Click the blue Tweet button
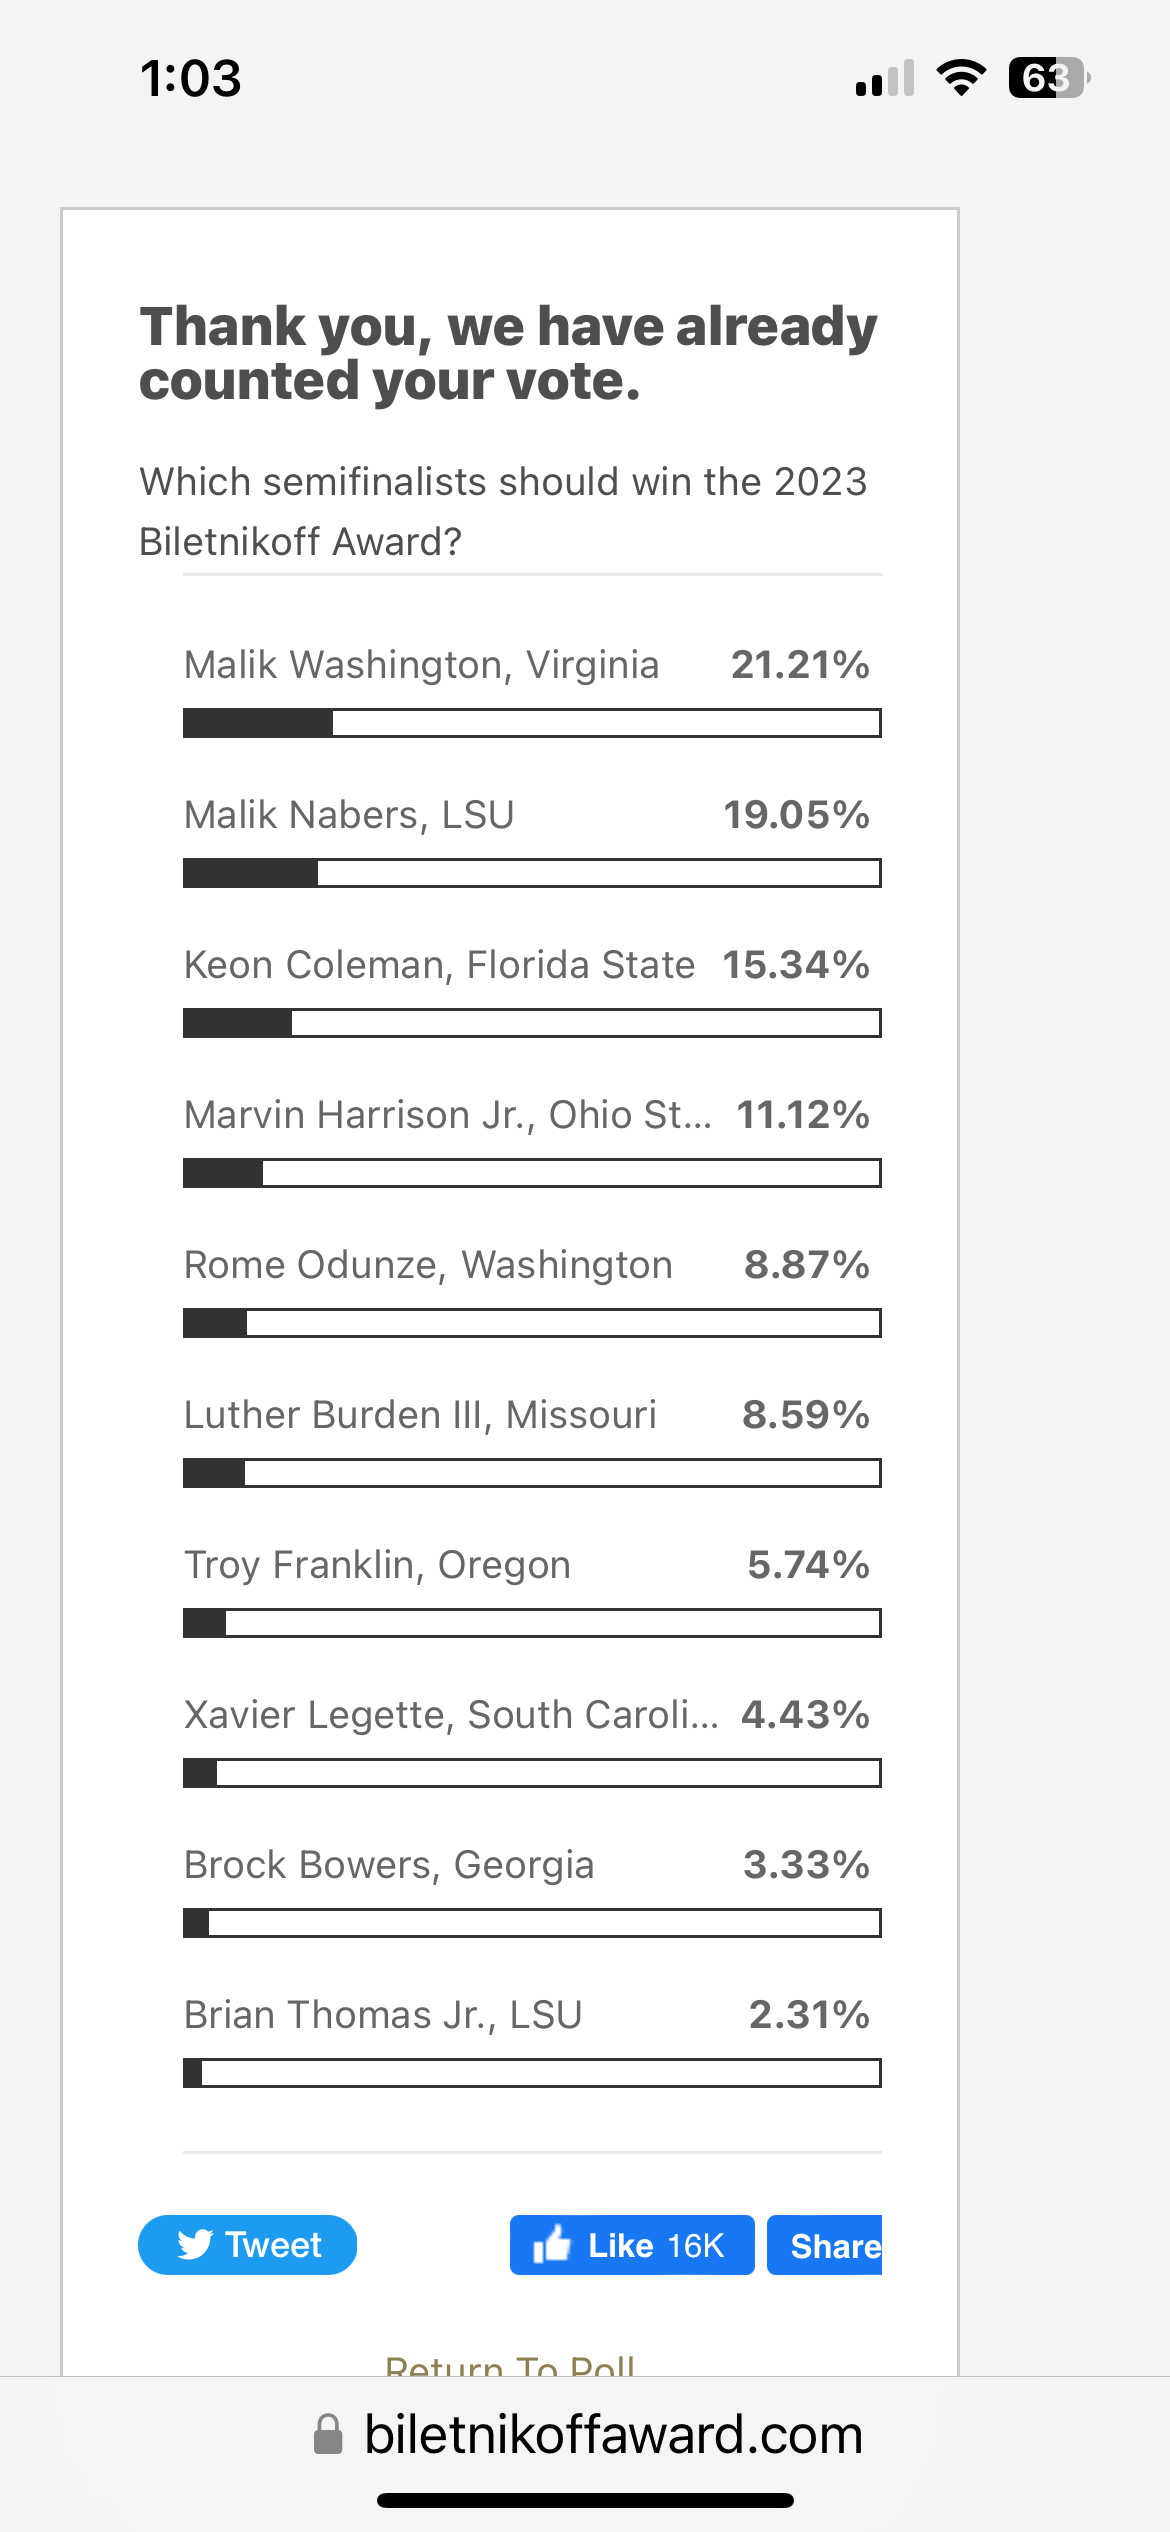This screenshot has width=1170, height=2532. (248, 2245)
